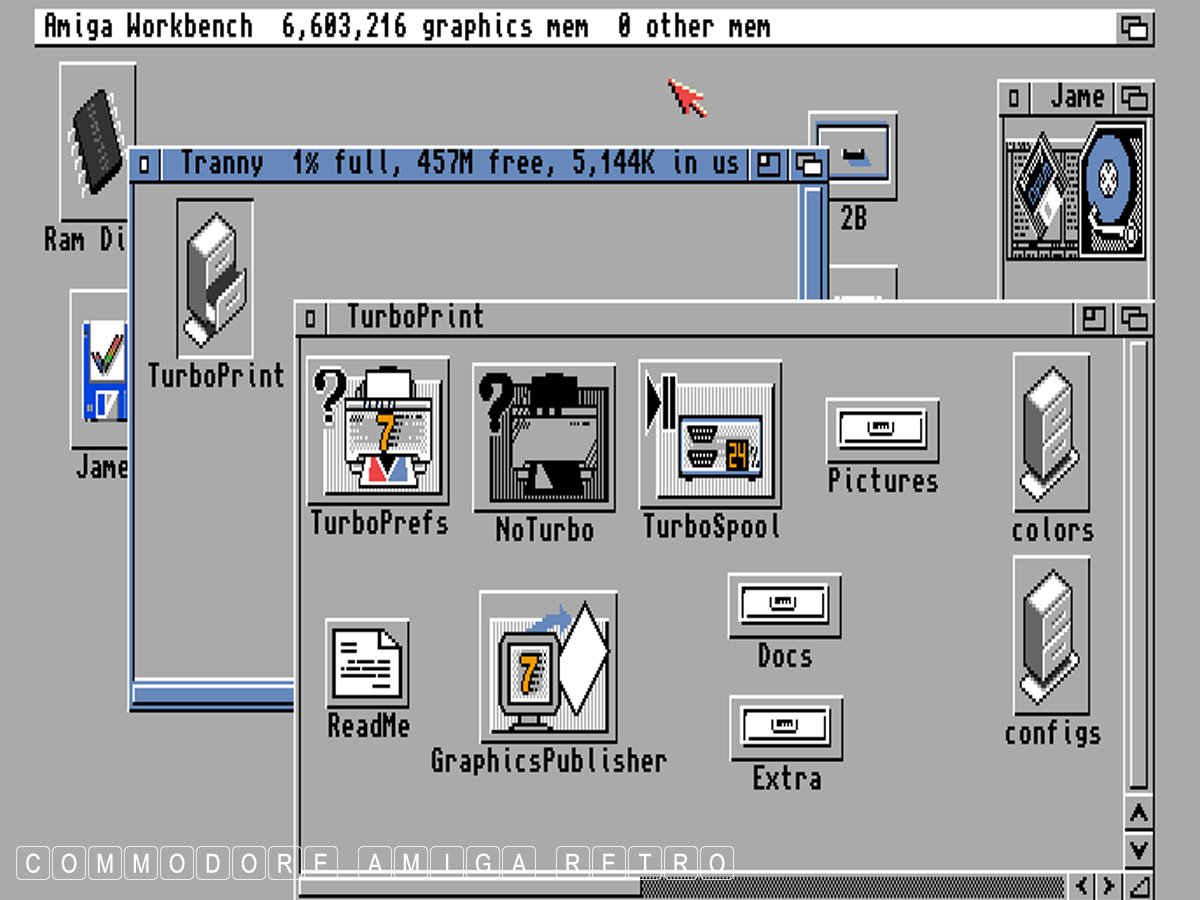Viewport: 1200px width, 900px height.
Task: Select the colors cabinet icon
Action: pyautogui.click(x=1051, y=432)
